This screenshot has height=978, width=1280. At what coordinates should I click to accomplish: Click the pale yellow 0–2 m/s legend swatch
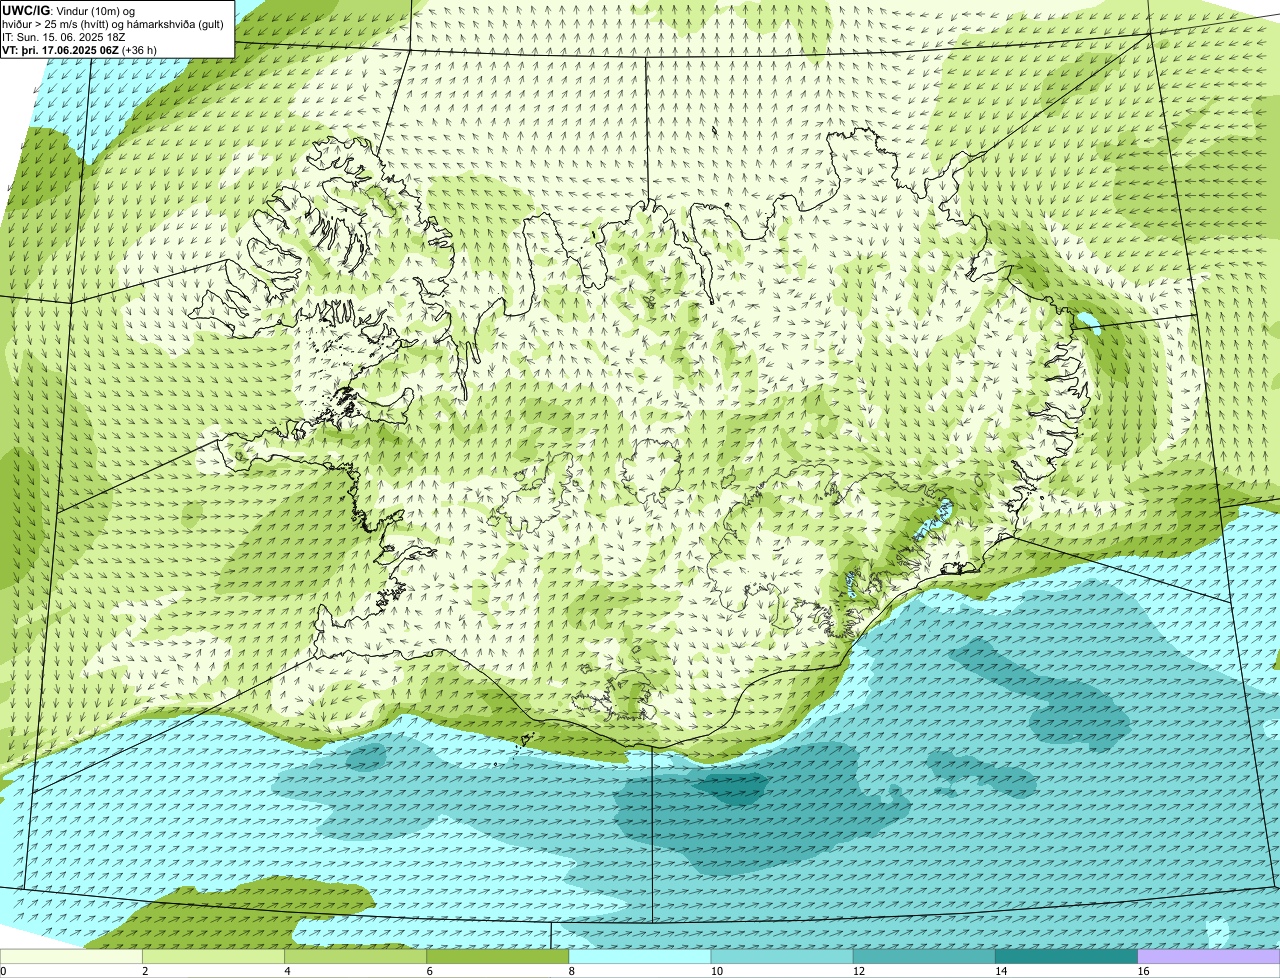(71, 957)
